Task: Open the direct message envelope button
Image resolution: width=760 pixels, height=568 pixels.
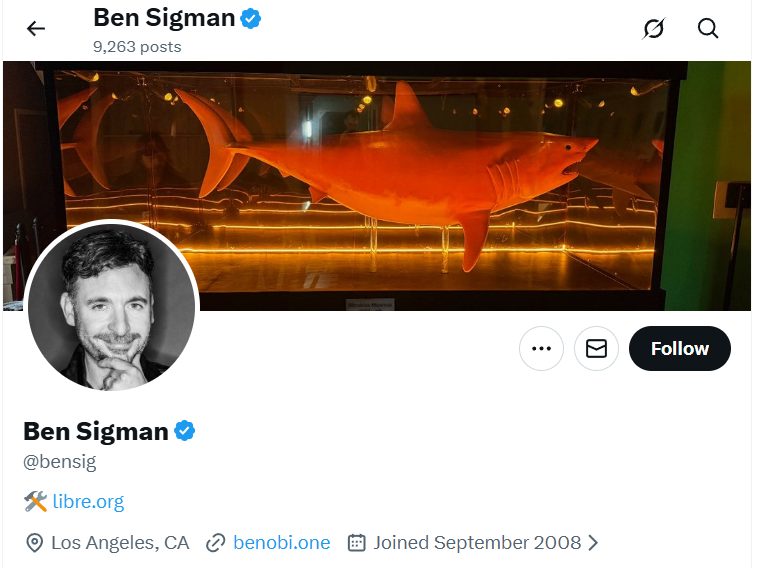Action: 596,348
